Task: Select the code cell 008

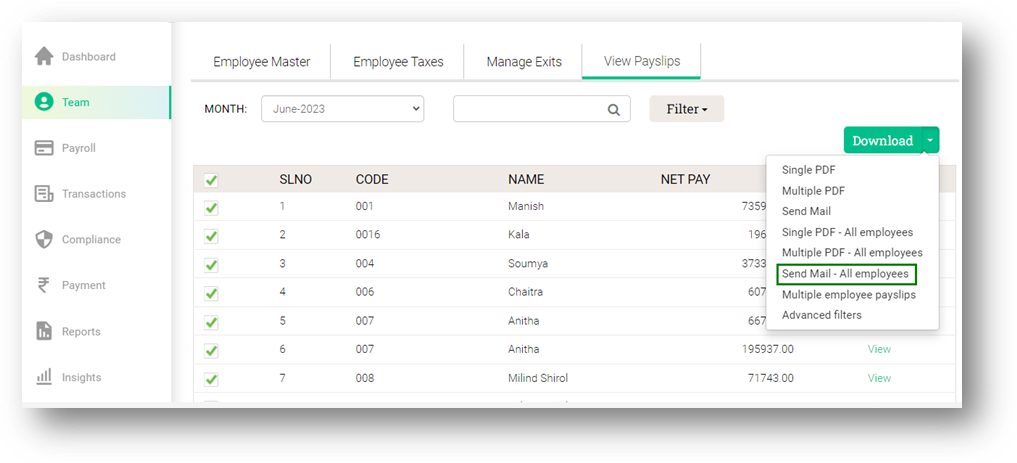Action: point(365,378)
